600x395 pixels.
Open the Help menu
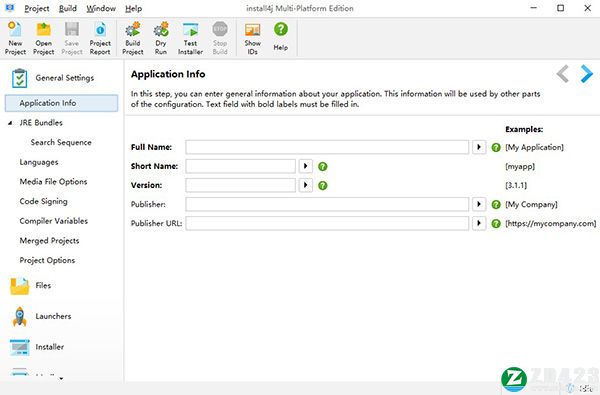(x=134, y=8)
